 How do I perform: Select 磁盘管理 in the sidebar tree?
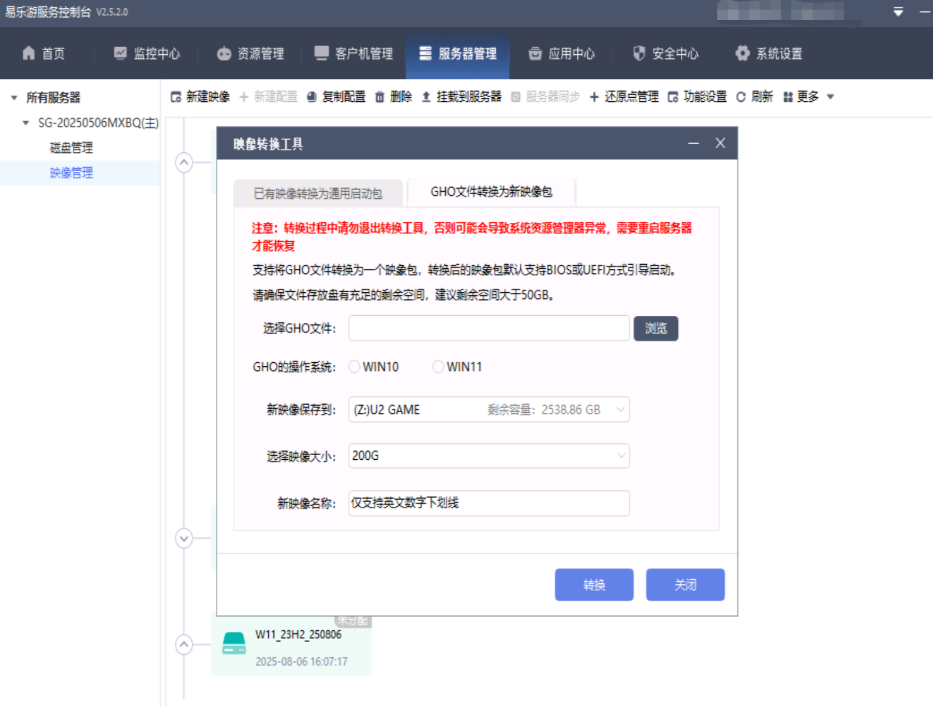click(x=71, y=148)
